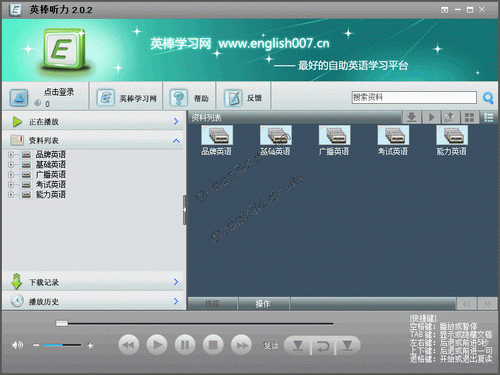Select 基础英语 in the tree
500x375 pixels.
pos(51,164)
